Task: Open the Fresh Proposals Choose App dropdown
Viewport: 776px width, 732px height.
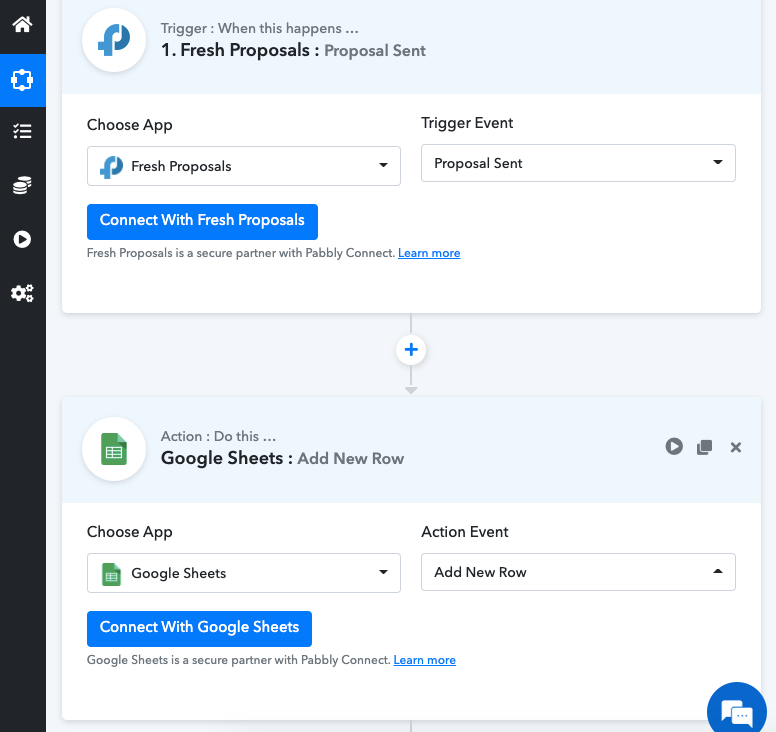Action: click(243, 166)
